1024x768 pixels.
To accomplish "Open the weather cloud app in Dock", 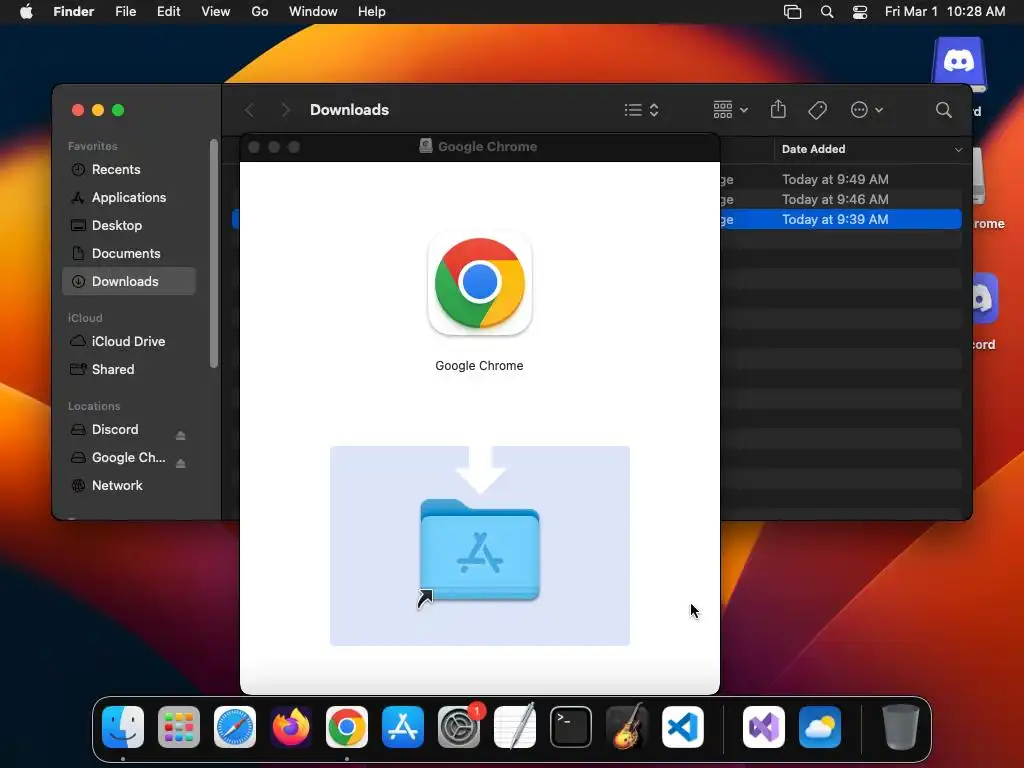I will point(820,727).
